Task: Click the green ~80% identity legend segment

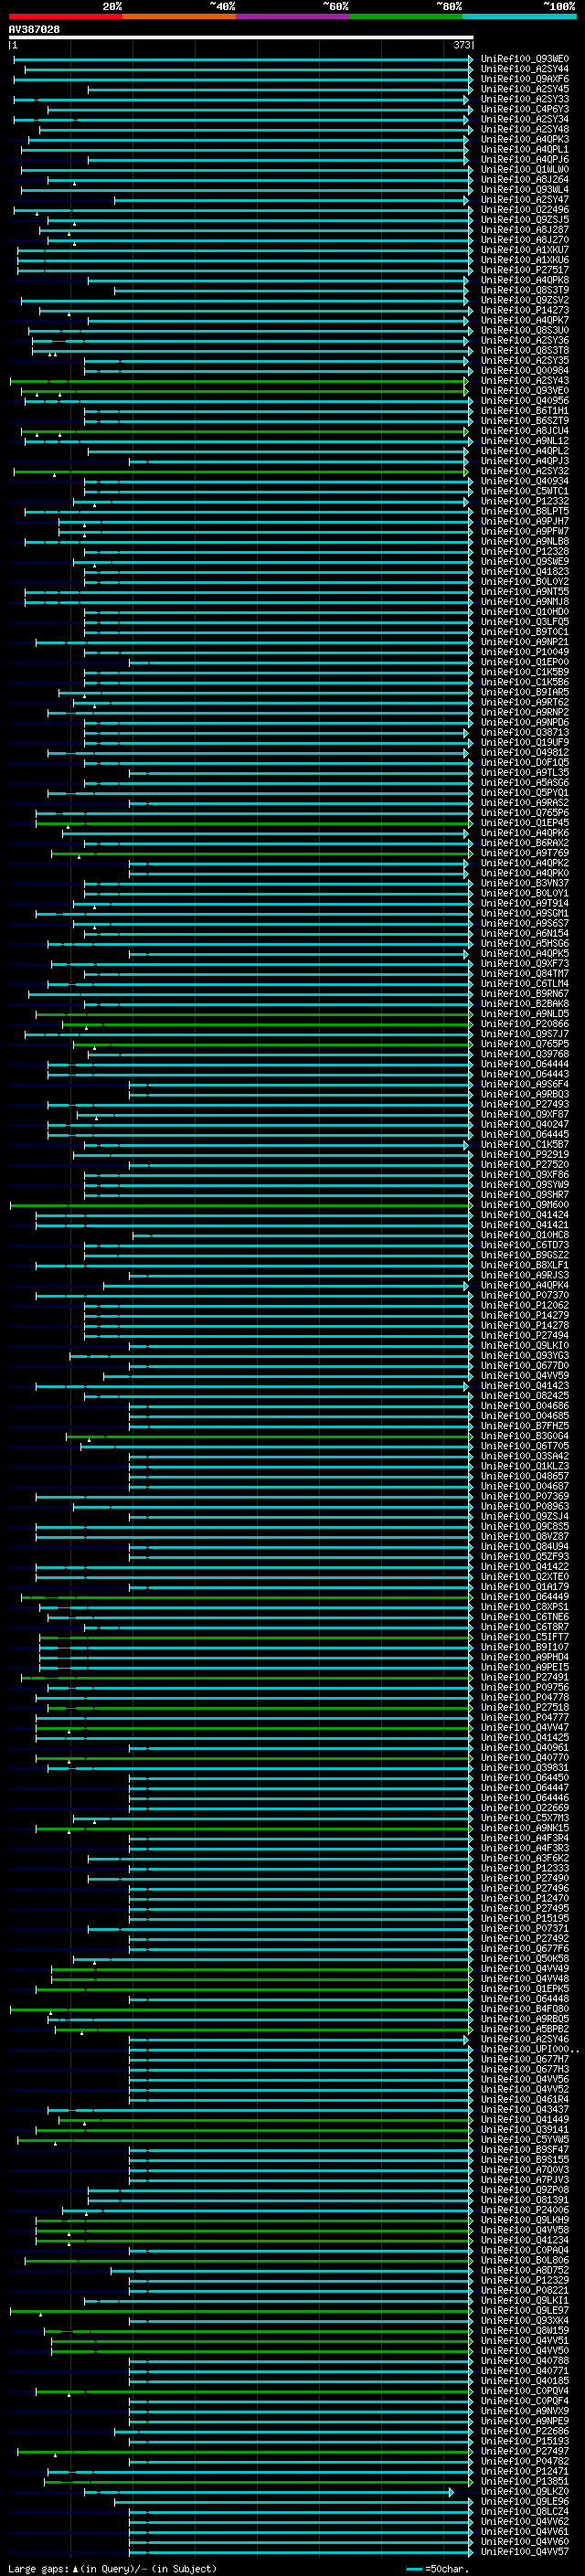Action: [406, 16]
